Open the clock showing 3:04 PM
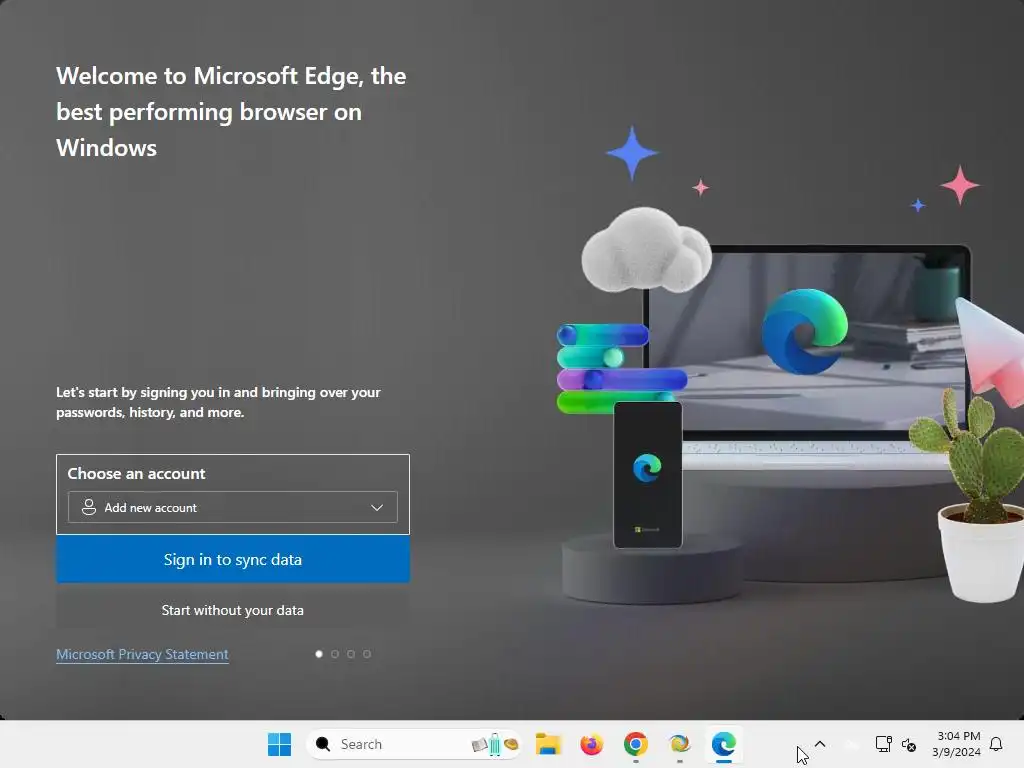This screenshot has width=1024, height=768. tap(957, 744)
